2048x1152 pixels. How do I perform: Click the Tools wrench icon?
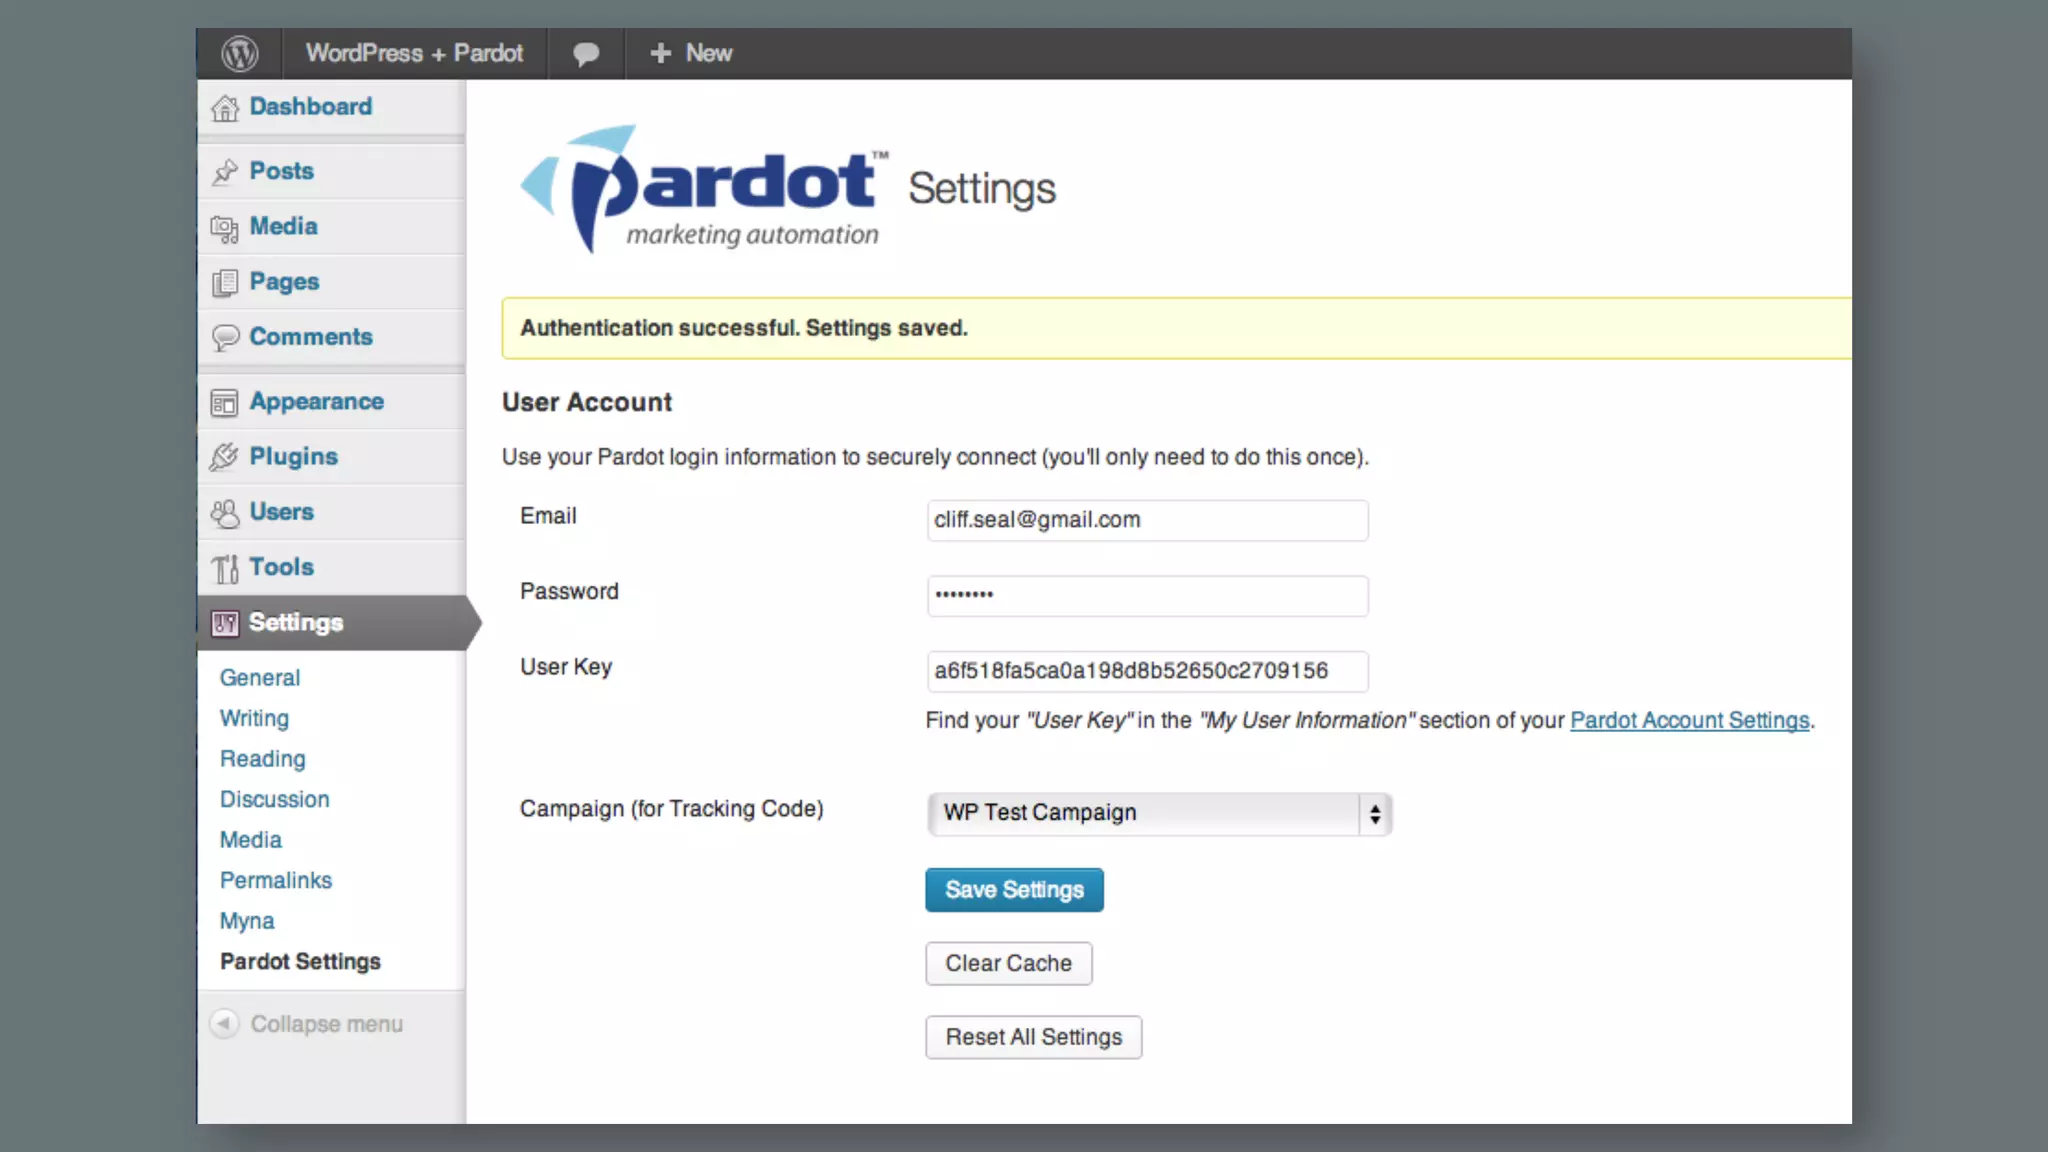225,568
